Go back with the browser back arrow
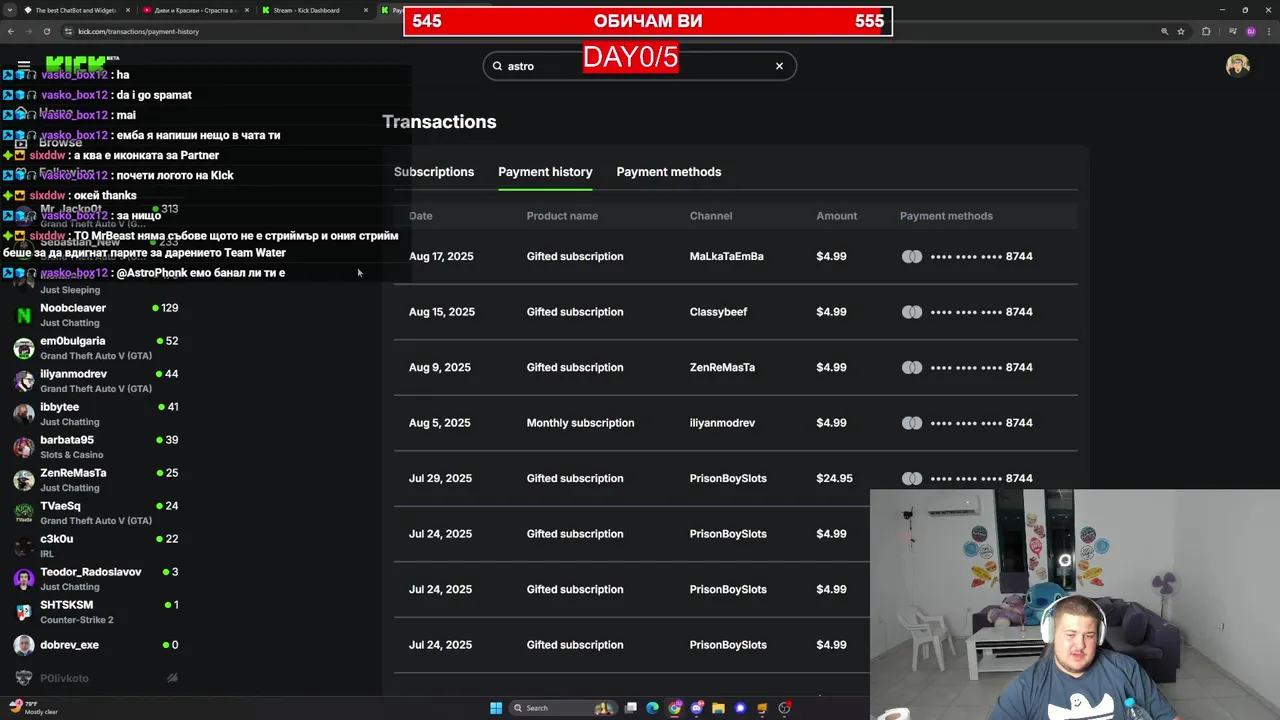The image size is (1280, 720). [x=11, y=31]
